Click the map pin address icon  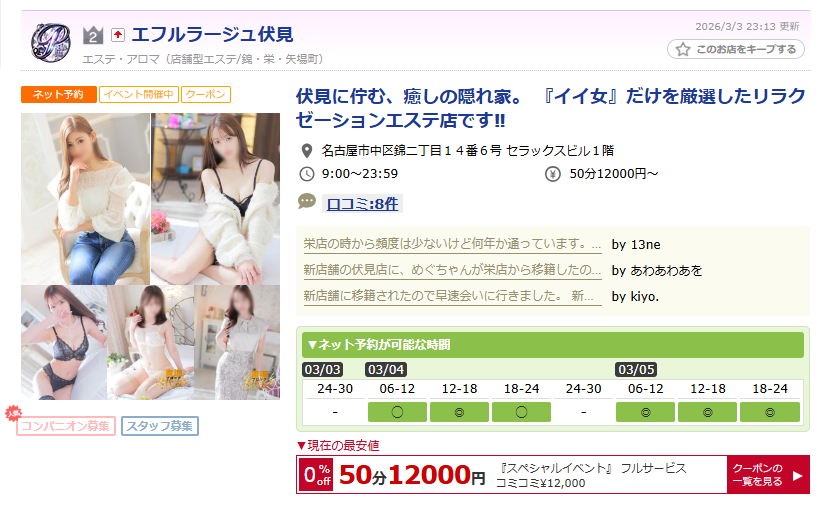[x=307, y=151]
